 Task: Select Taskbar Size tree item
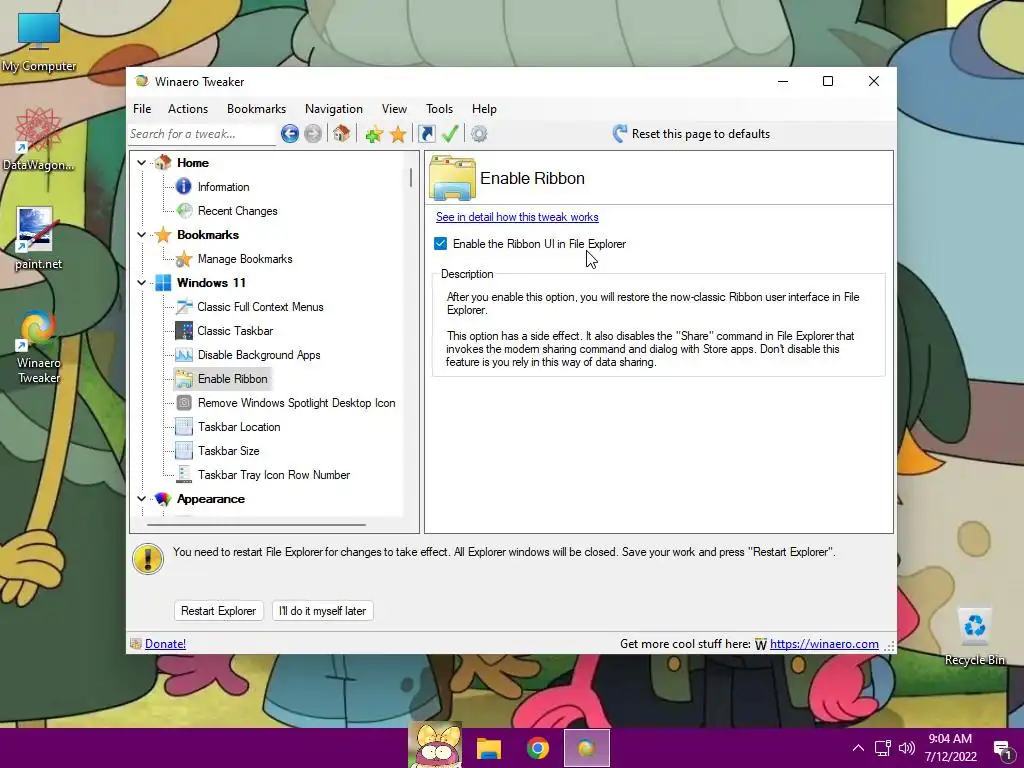229,451
